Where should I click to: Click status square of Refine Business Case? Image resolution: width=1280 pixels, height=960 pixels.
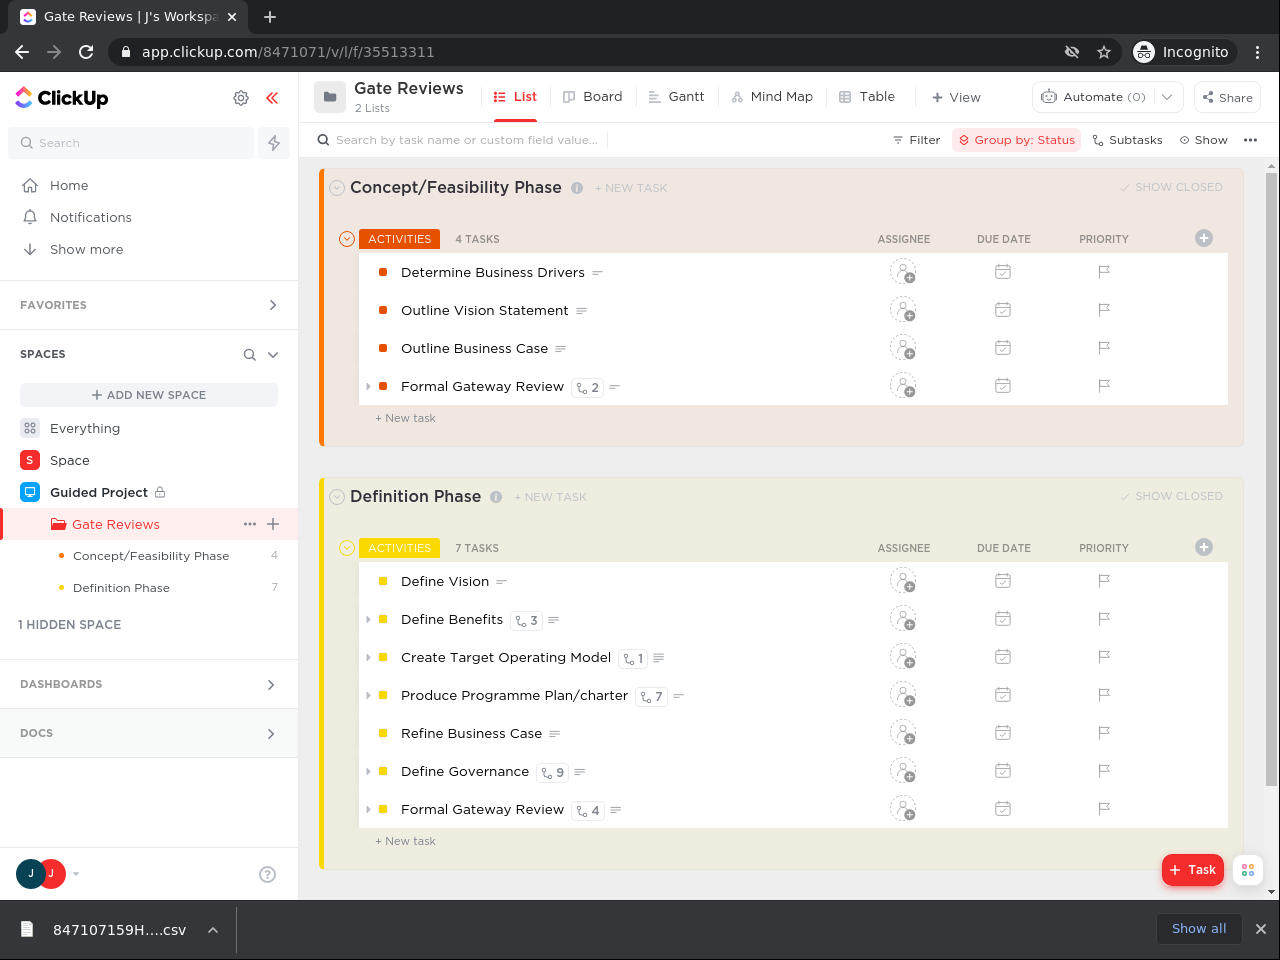(383, 733)
